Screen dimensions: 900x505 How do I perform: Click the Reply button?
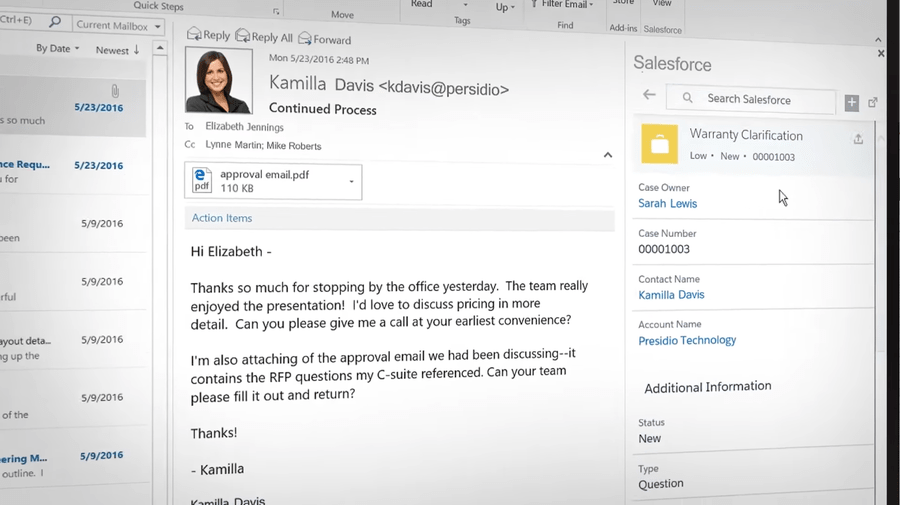tap(209, 35)
